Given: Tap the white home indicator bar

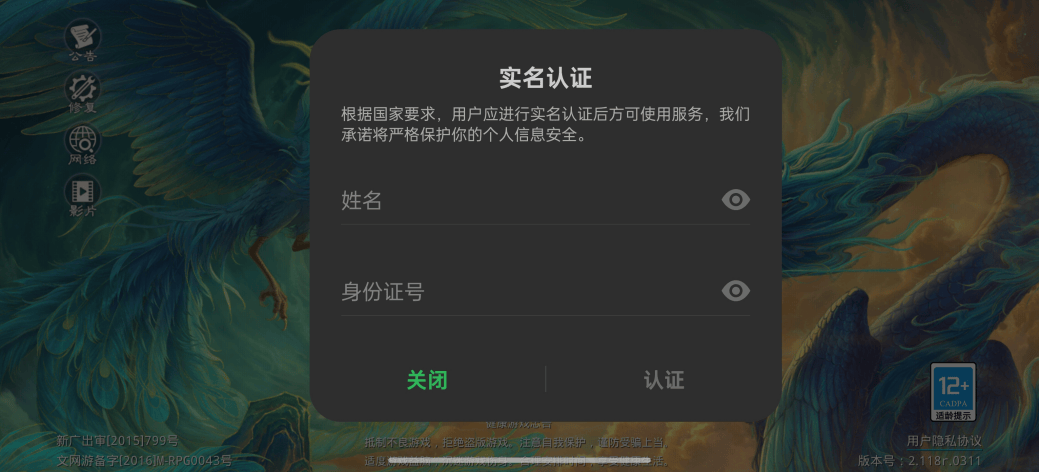Looking at the screenshot, I should (520, 459).
